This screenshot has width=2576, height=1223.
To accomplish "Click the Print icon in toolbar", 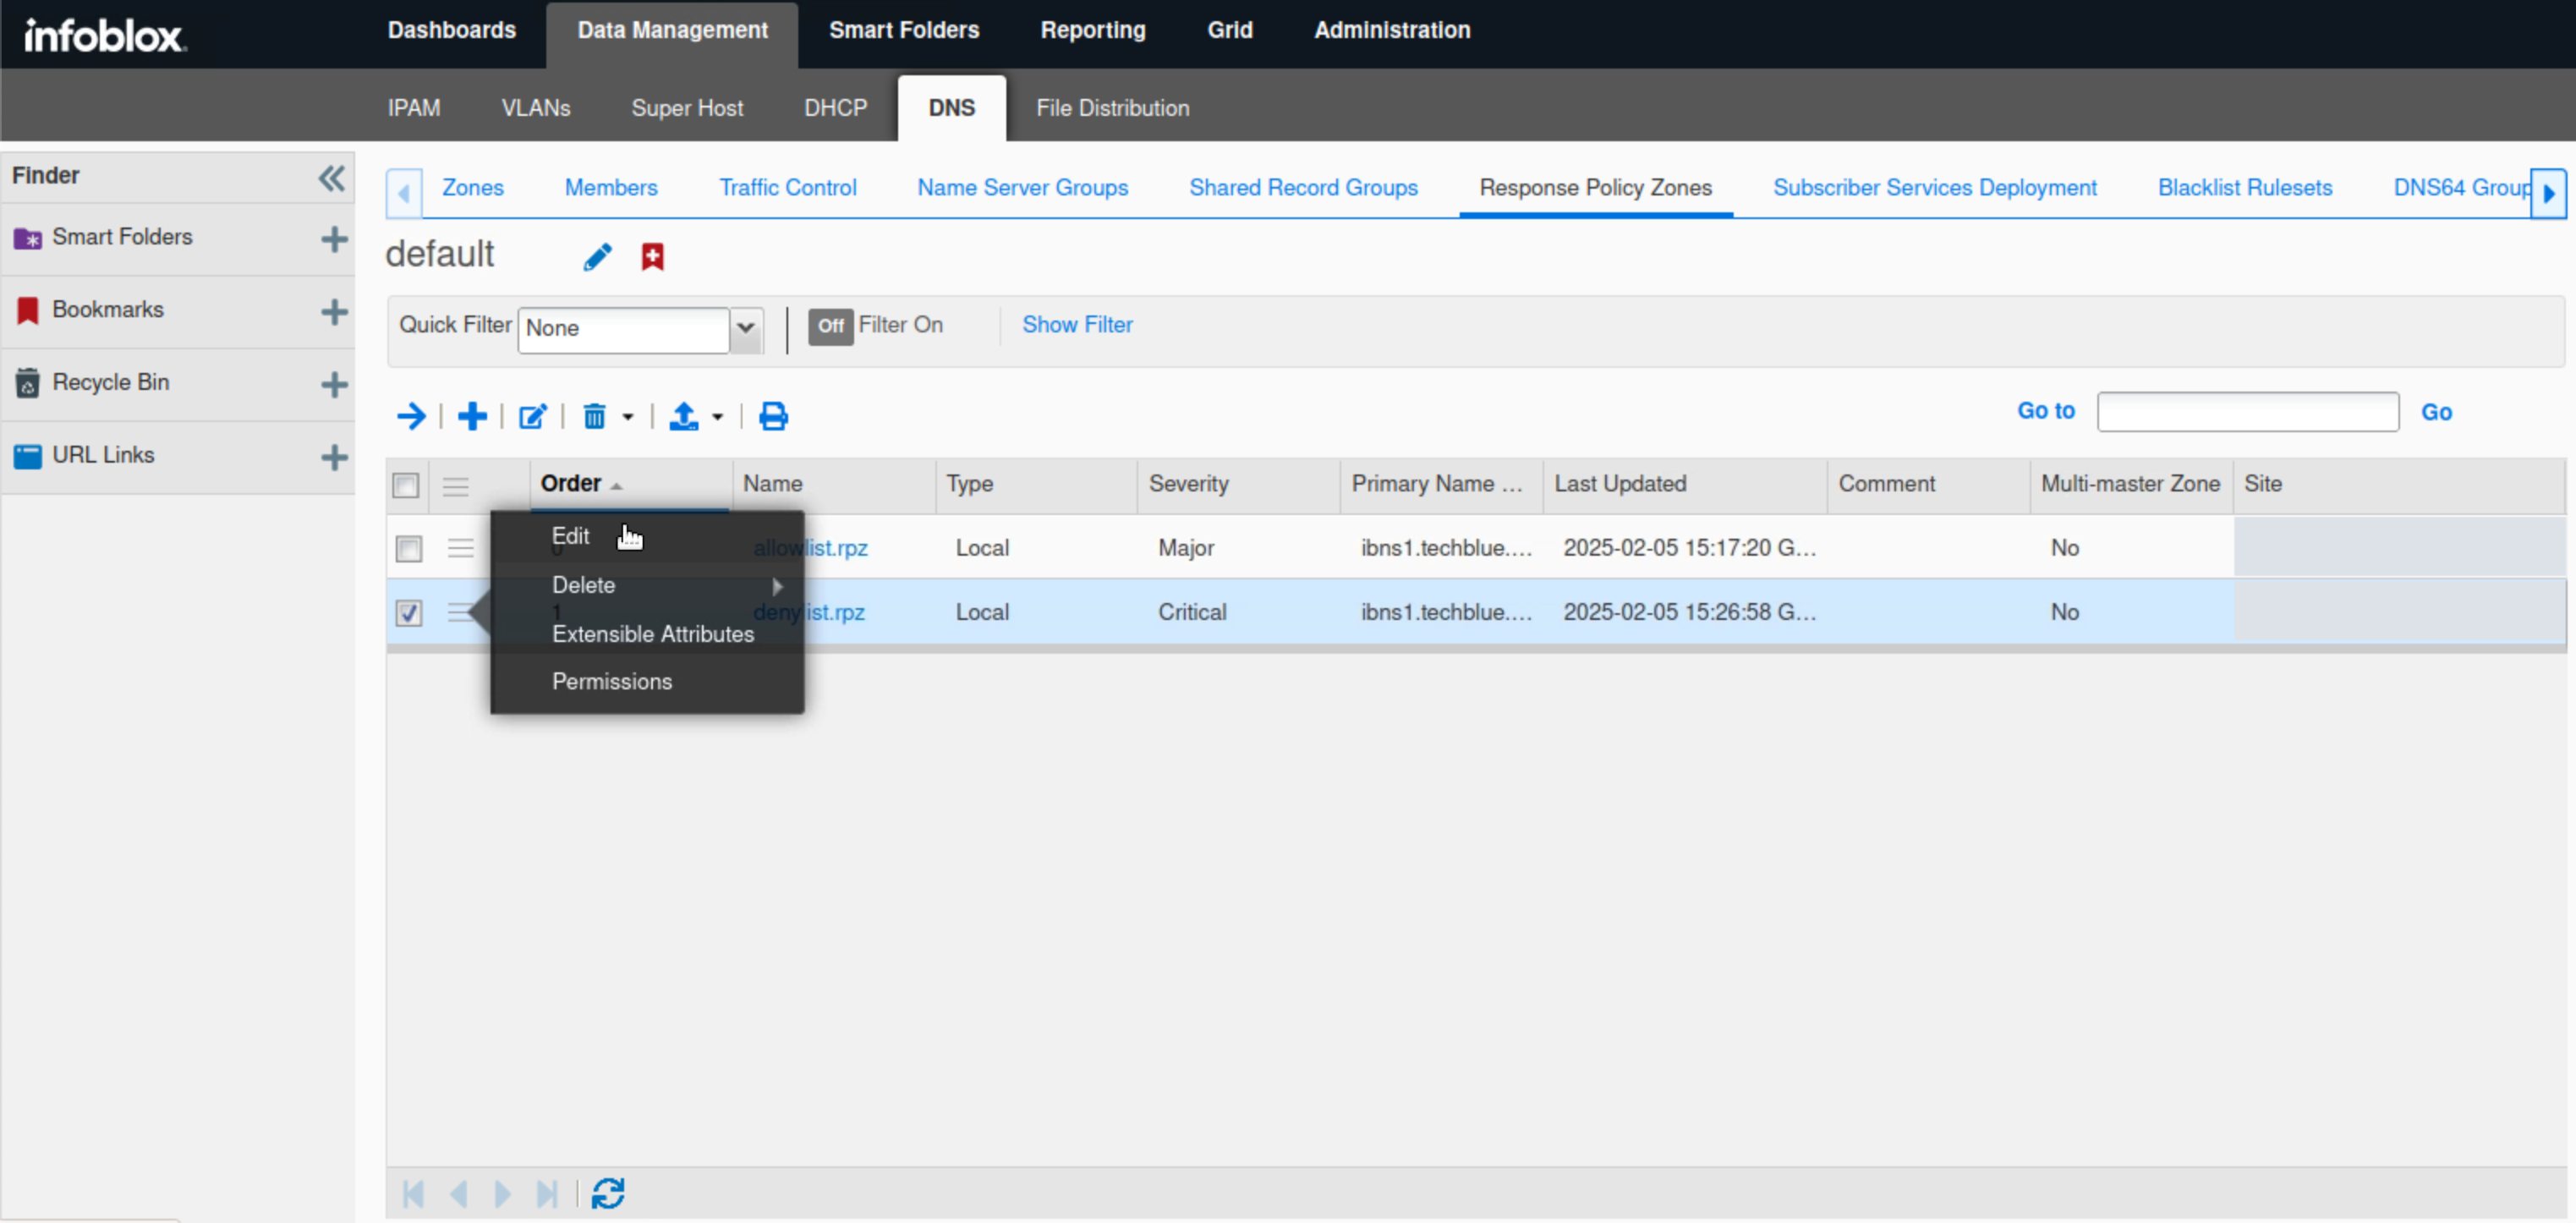I will pos(773,416).
